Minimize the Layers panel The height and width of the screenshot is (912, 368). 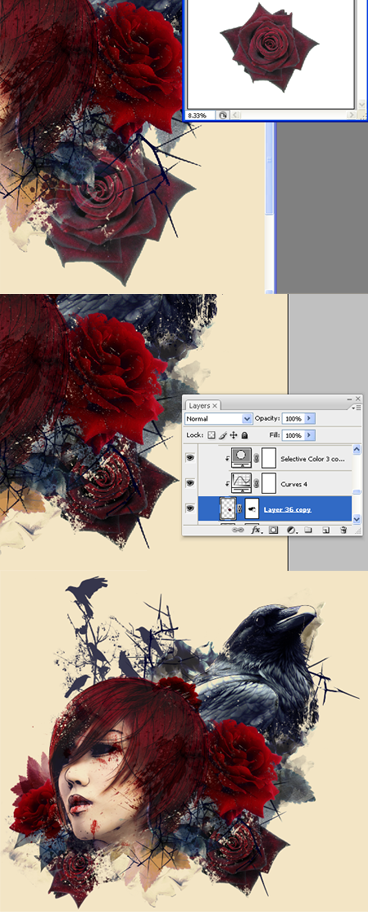(349, 399)
